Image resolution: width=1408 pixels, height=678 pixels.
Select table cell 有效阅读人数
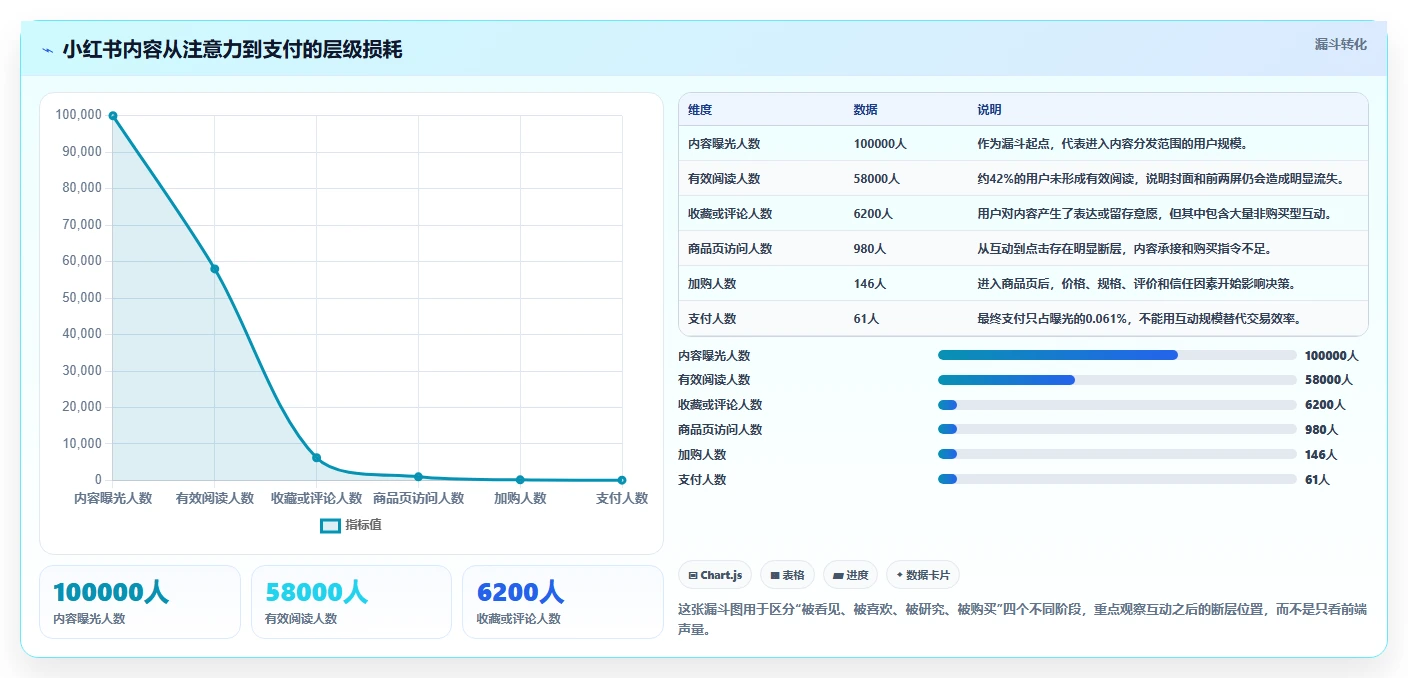(x=724, y=179)
